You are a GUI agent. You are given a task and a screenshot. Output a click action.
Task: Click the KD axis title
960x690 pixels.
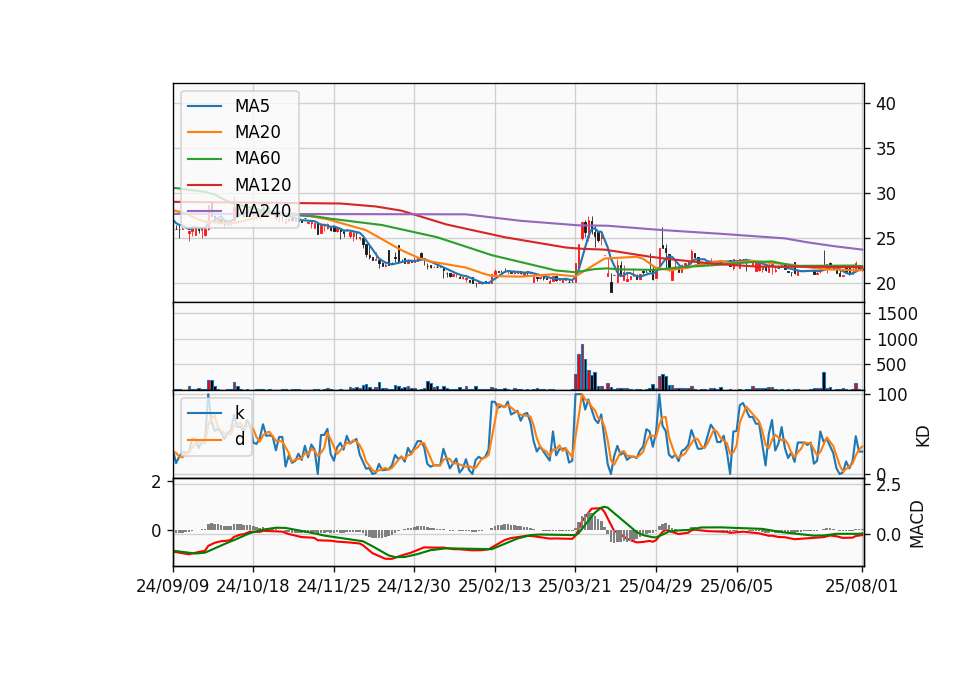[923, 437]
